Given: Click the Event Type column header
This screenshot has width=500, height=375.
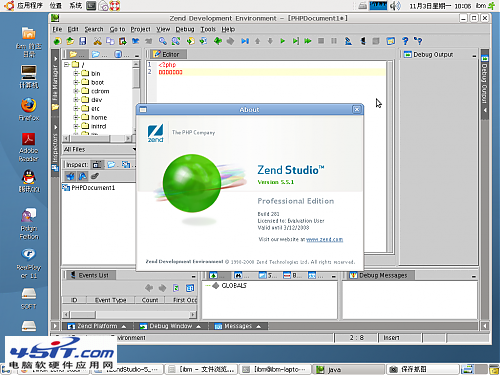Looking at the screenshot, I should 111,300.
